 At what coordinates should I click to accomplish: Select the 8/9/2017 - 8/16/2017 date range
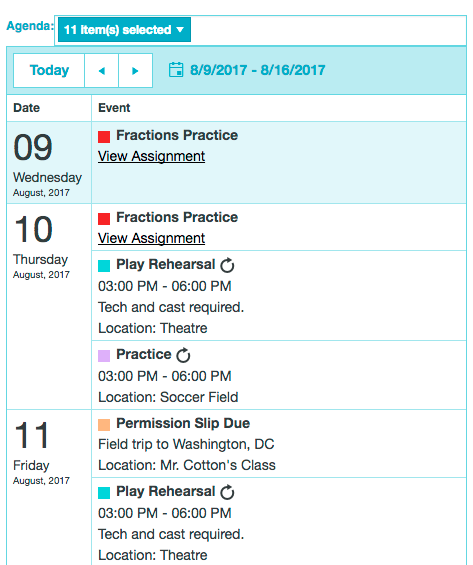[258, 70]
